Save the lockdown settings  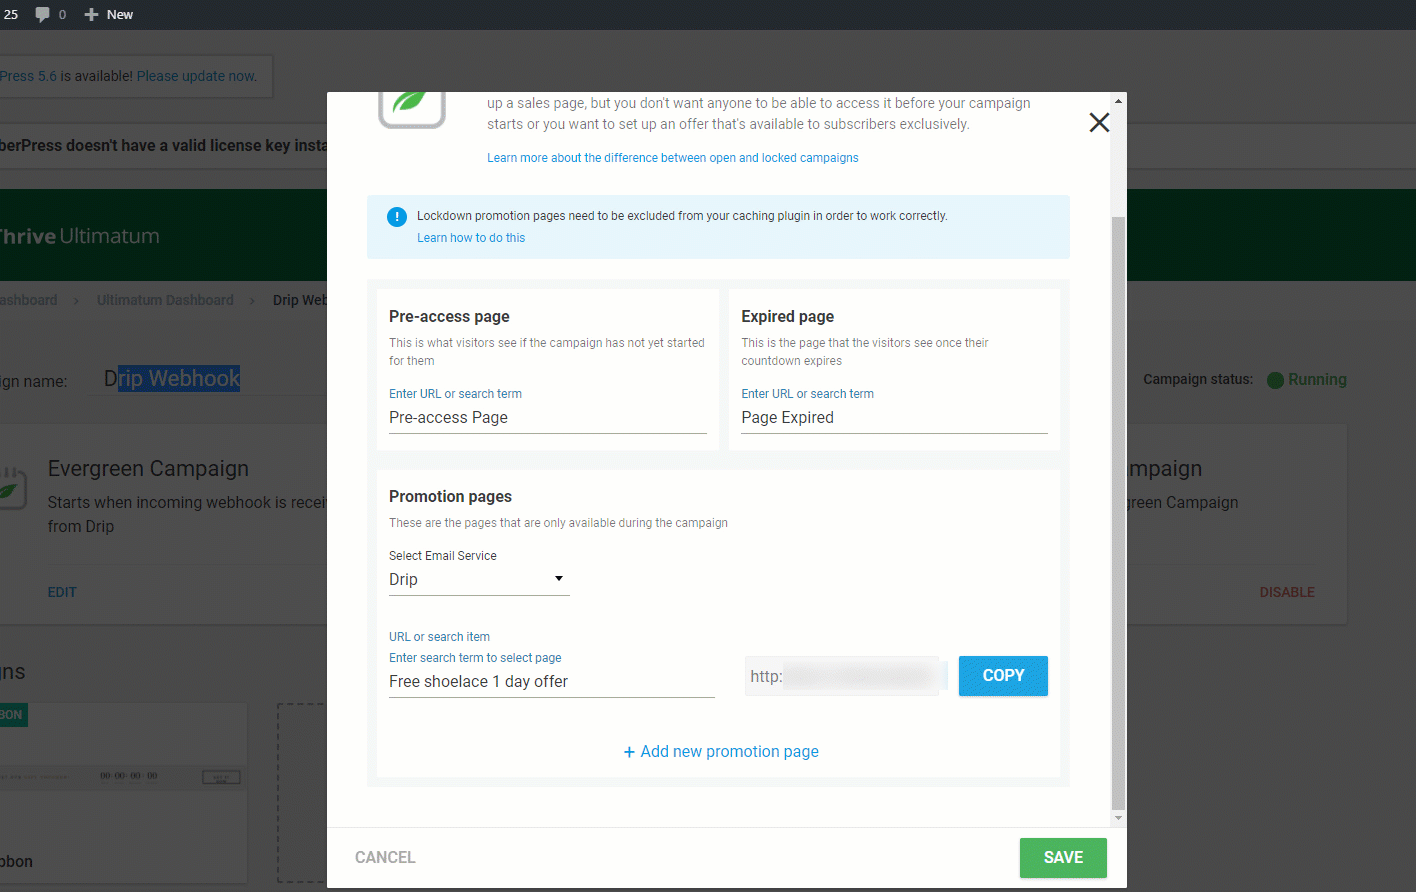click(1063, 858)
